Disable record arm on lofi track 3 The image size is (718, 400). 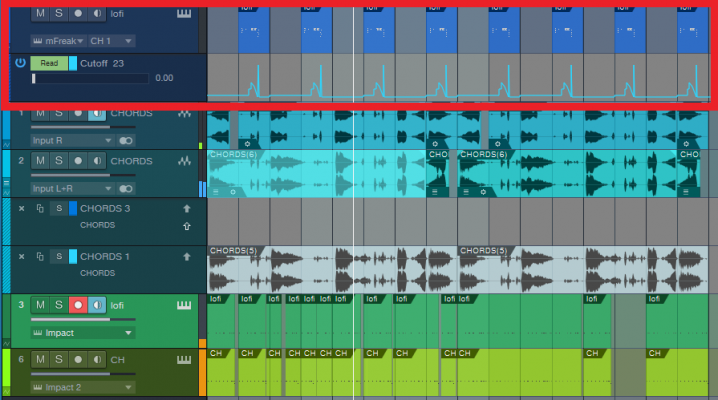[x=78, y=305]
